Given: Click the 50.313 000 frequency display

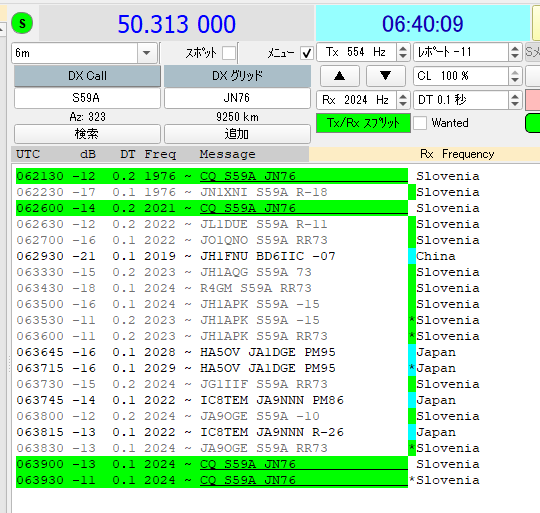Looking at the screenshot, I should (177, 24).
